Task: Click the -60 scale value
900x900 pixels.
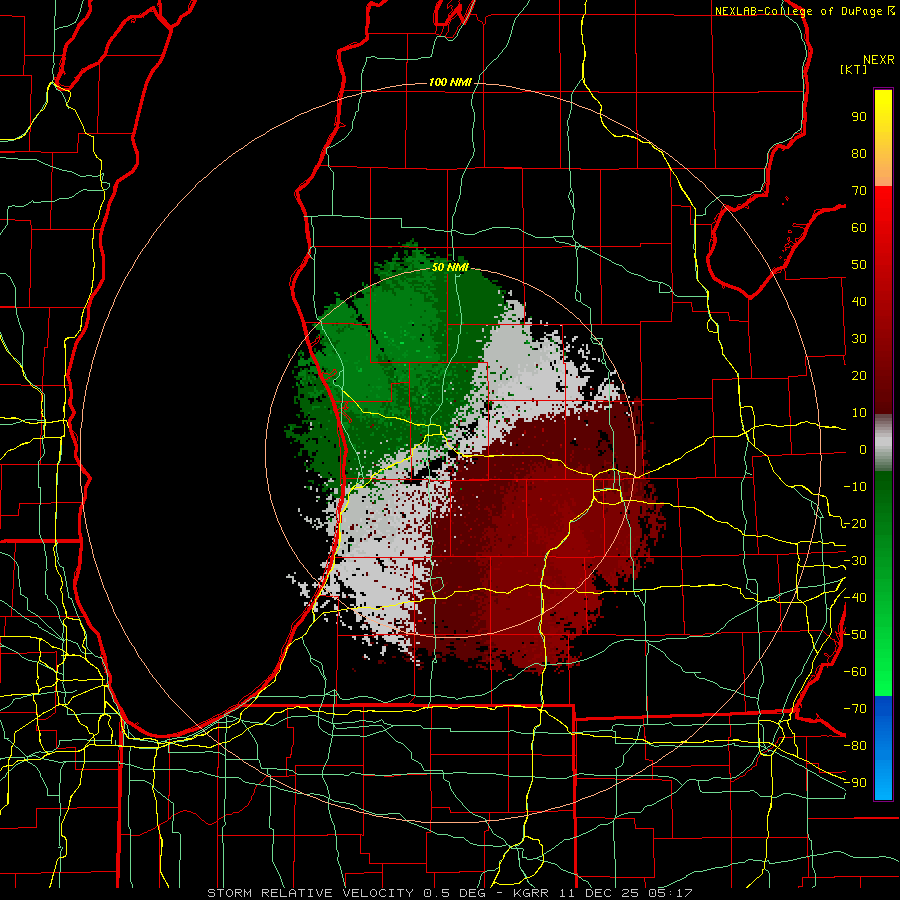Action: 855,672
